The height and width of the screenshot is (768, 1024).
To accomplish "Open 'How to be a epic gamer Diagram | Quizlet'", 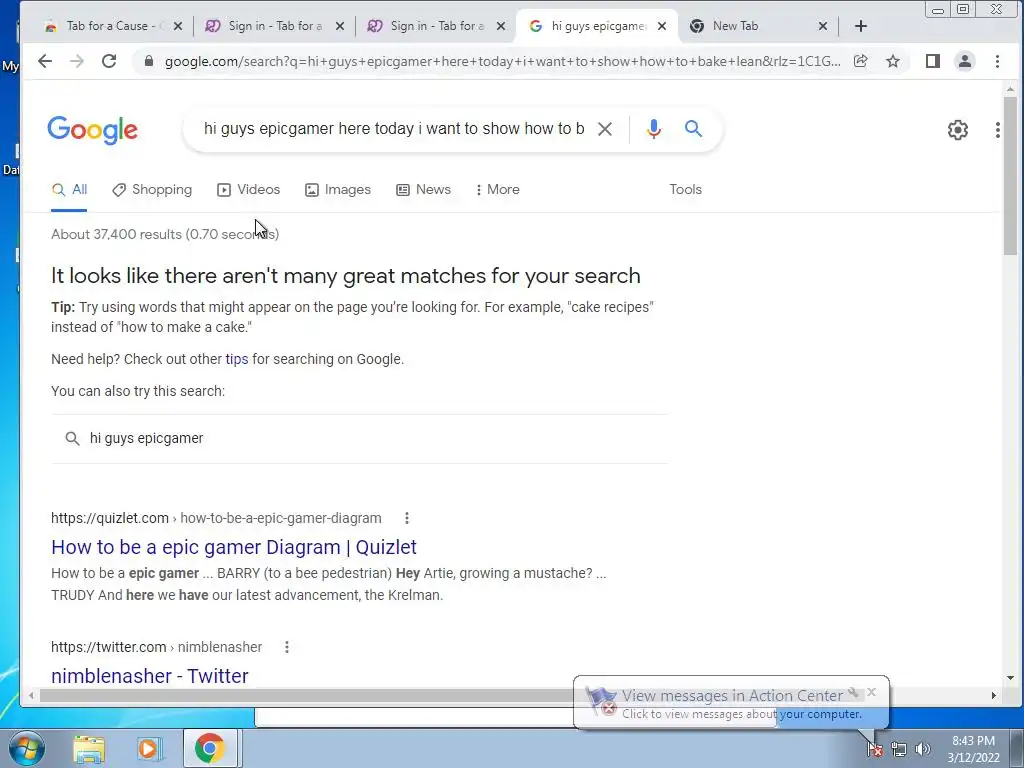I will 234,547.
